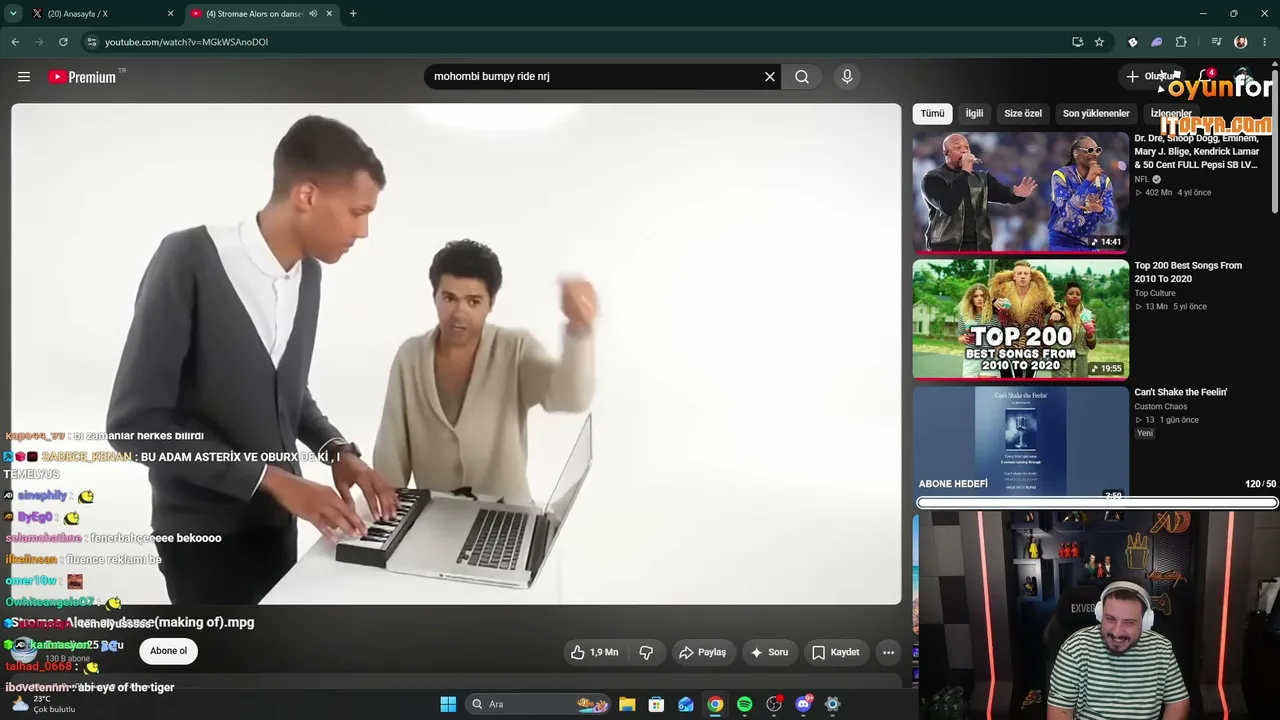Click the Paylaş share button
The width and height of the screenshot is (1280, 720).
(x=702, y=653)
